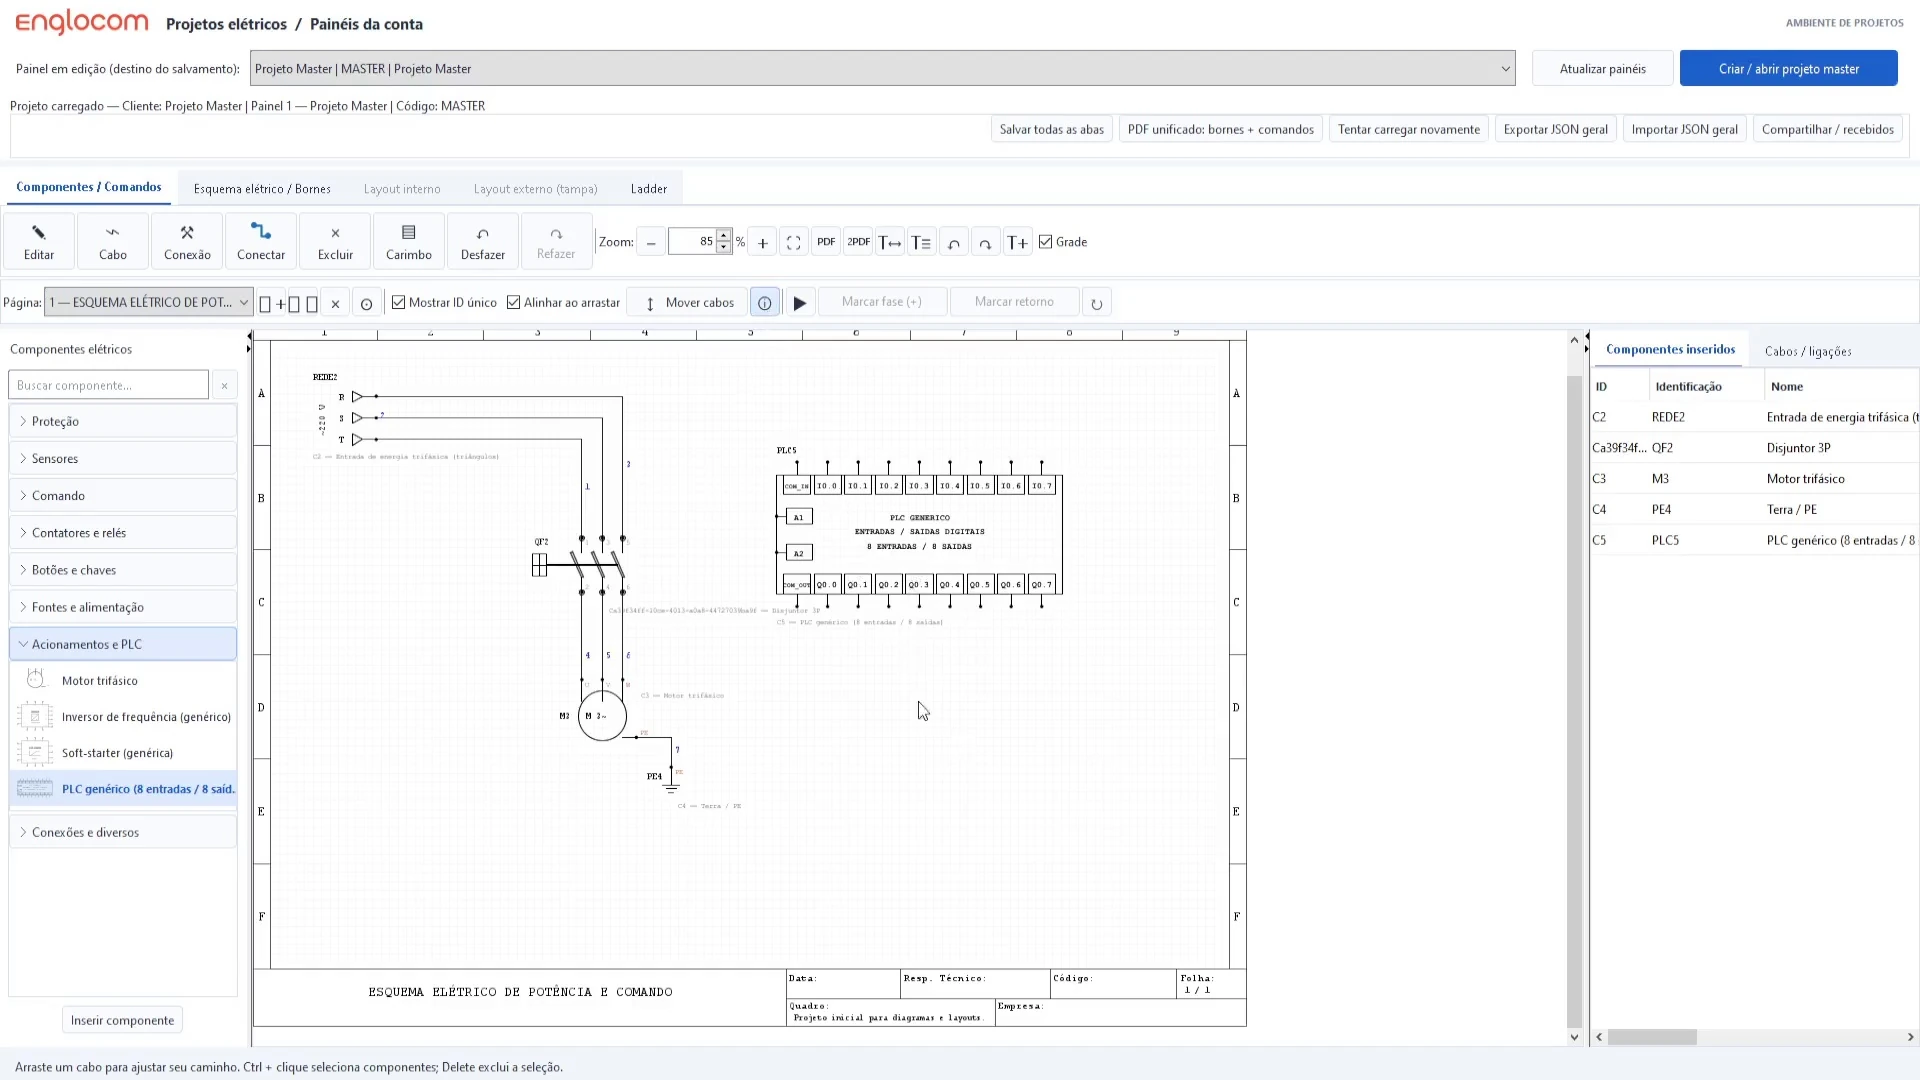Activate the Cabo cable tool
This screenshot has height=1080, width=1920.
click(x=113, y=242)
